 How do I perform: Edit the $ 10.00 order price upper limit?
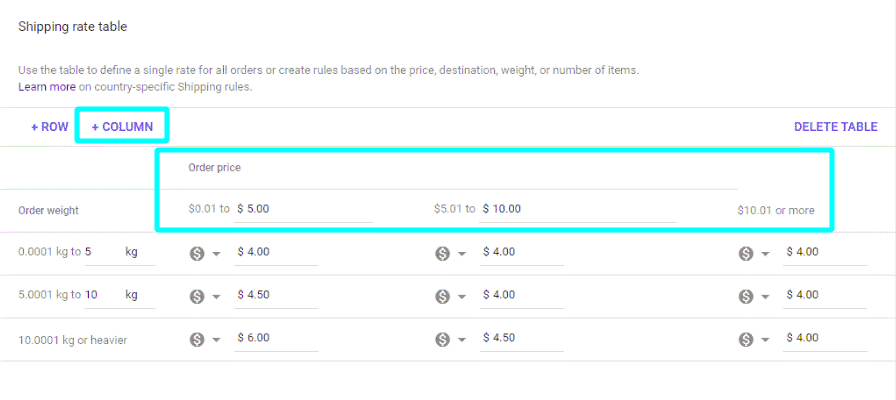pos(578,210)
